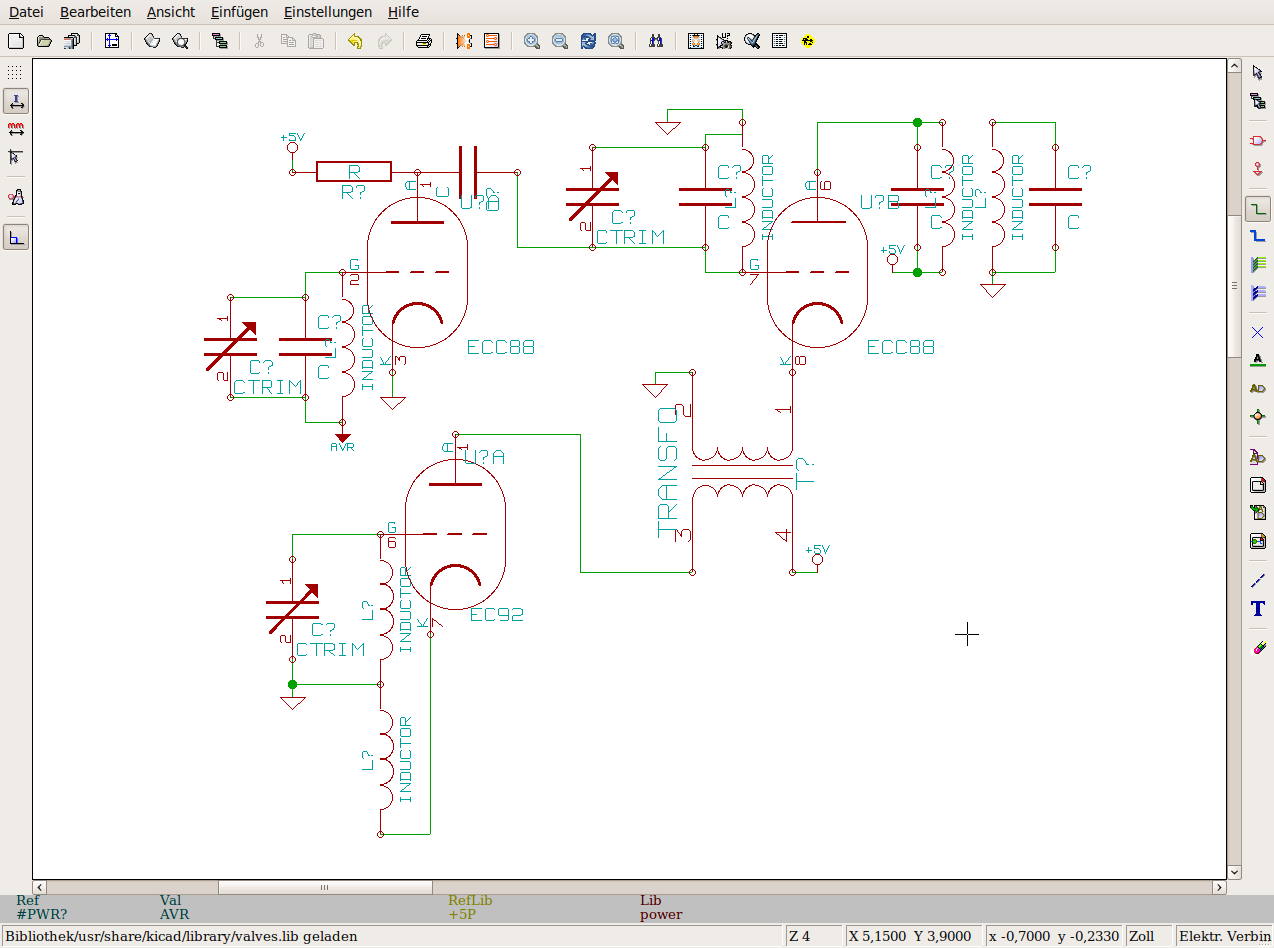Viewport: 1274px width, 948px height.
Task: Toggle grid visibility in left toolbar
Action: [15, 73]
